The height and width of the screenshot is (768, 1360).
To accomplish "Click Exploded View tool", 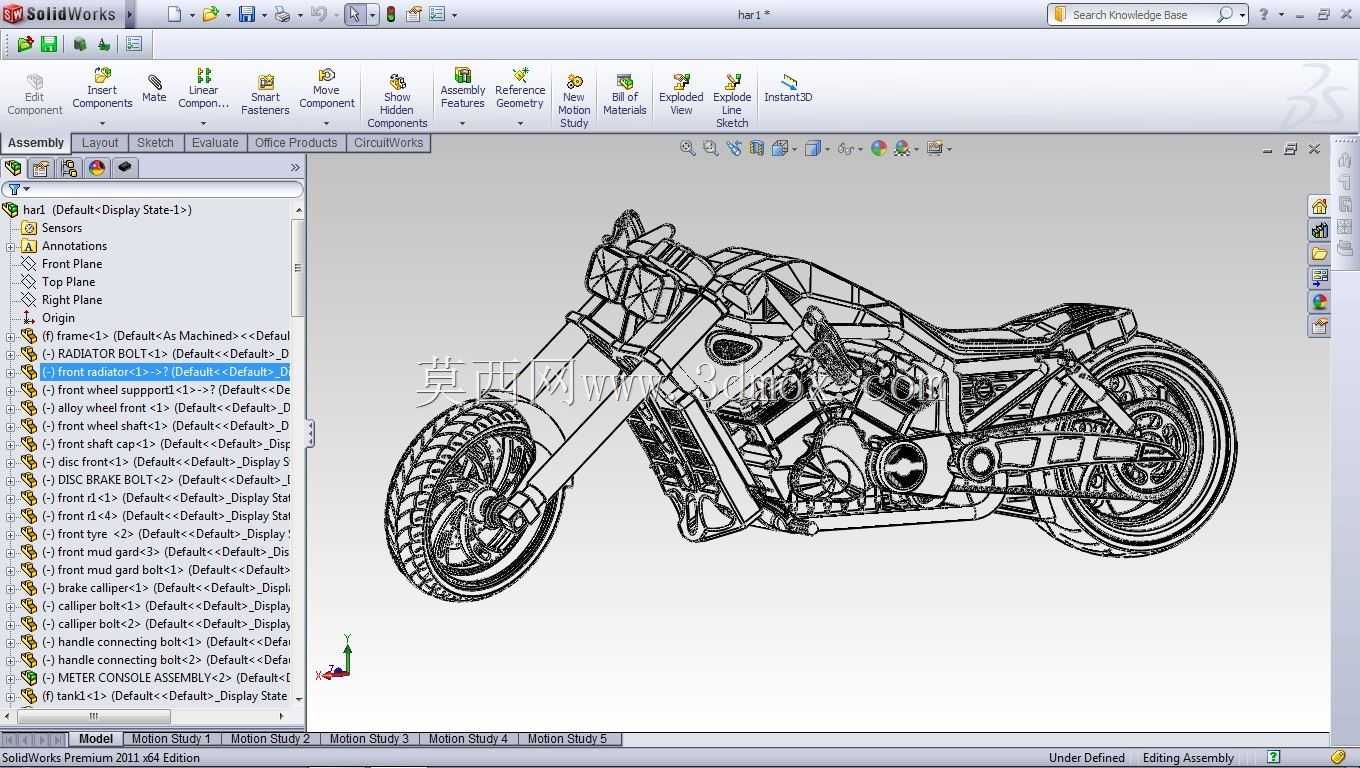I will (681, 95).
